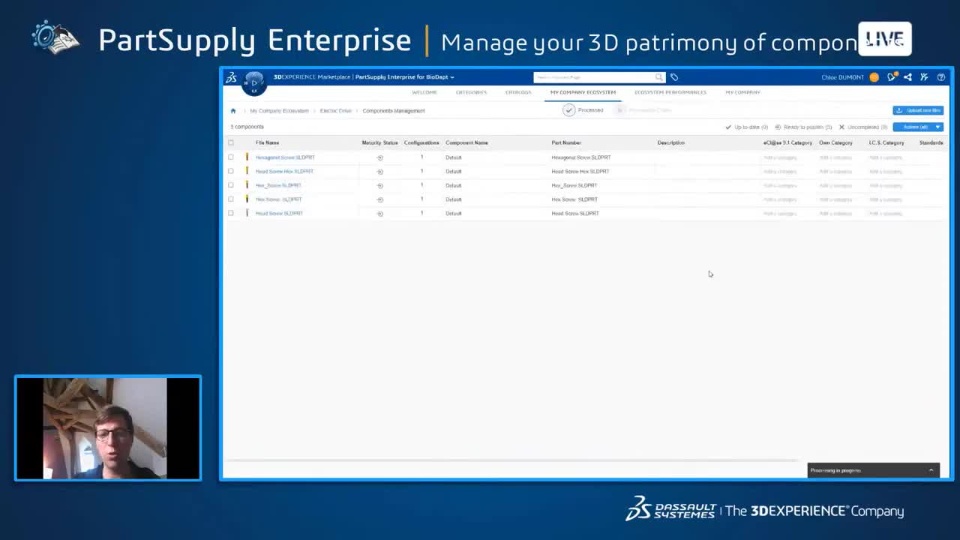Image resolution: width=960 pixels, height=540 pixels.
Task: Check the box for Hexagonal Screw.SLDPRT
Action: (231, 157)
